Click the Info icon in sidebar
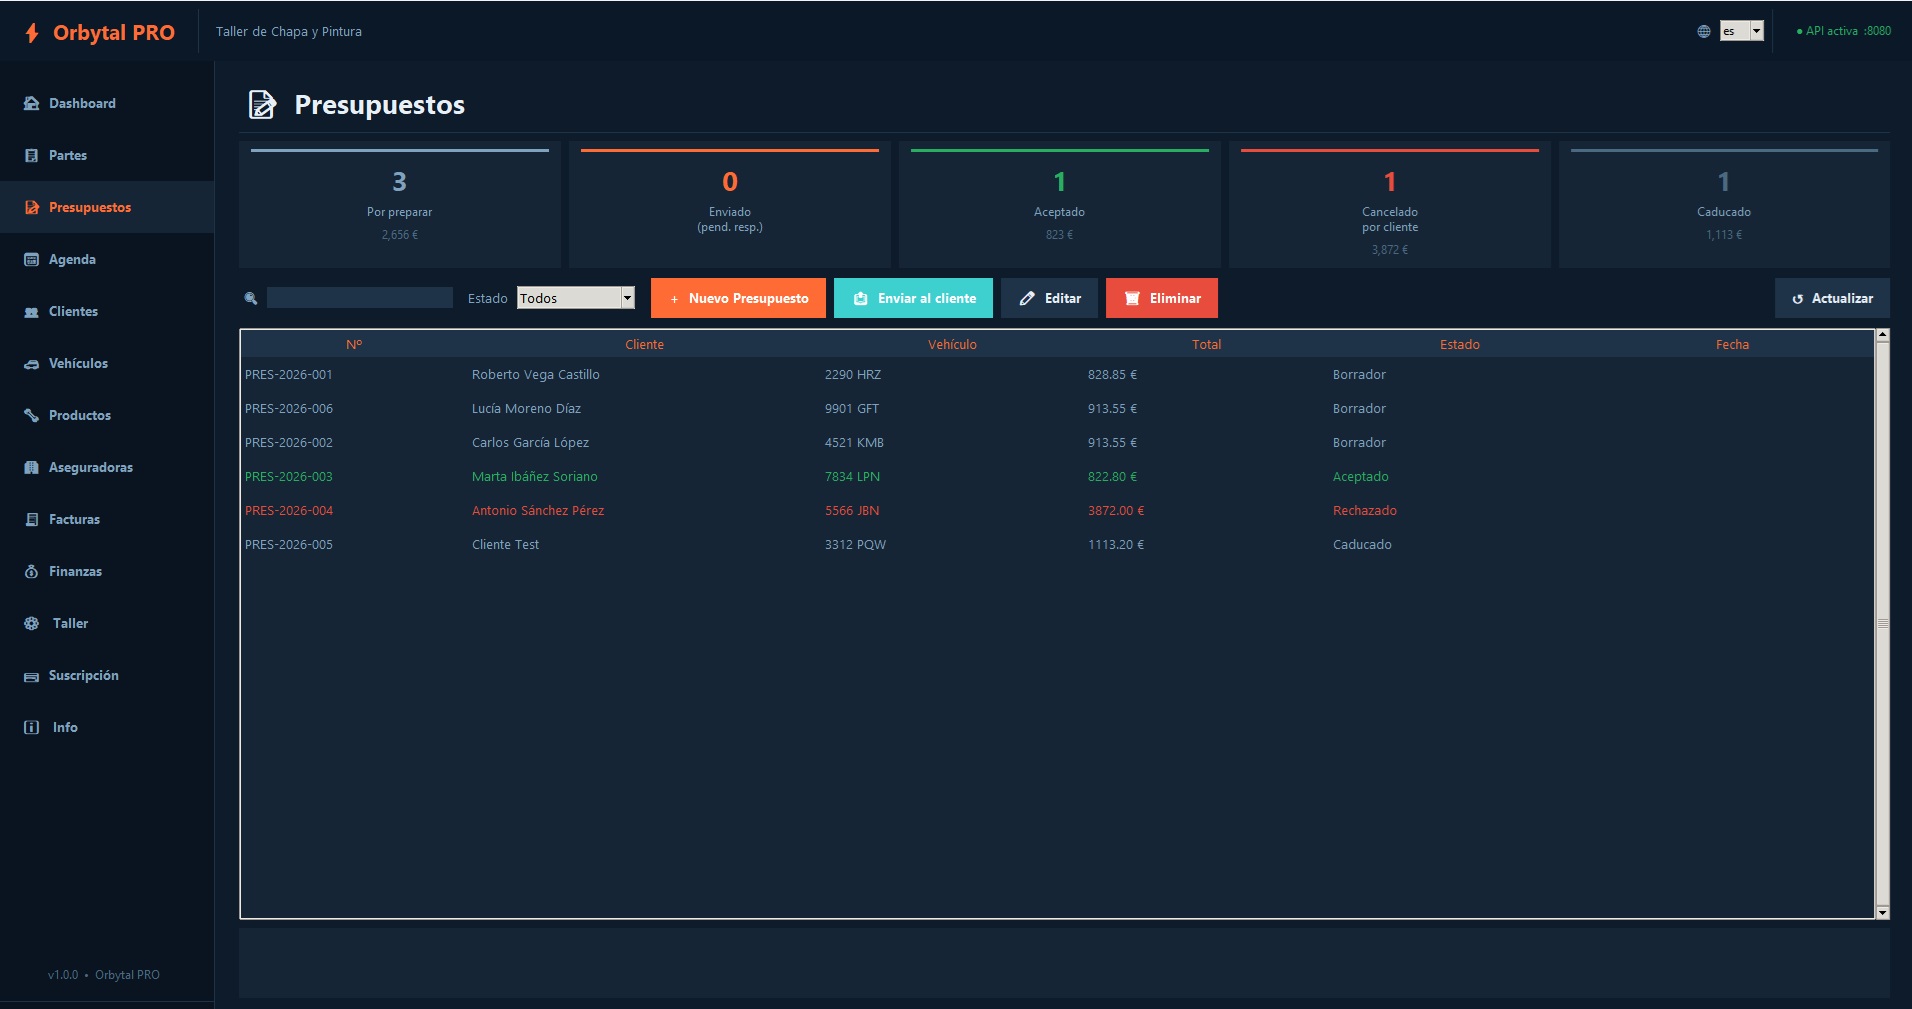 [x=31, y=727]
